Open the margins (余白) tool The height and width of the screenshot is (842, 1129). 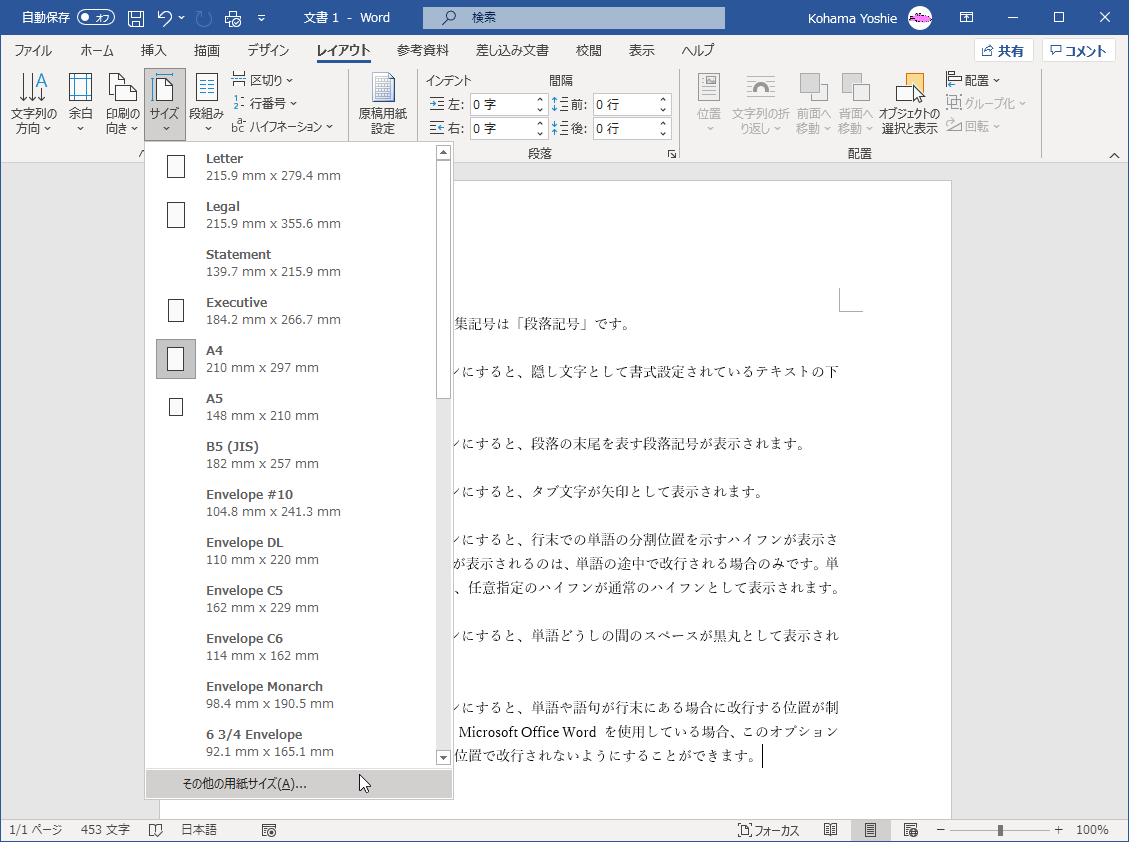(x=80, y=104)
